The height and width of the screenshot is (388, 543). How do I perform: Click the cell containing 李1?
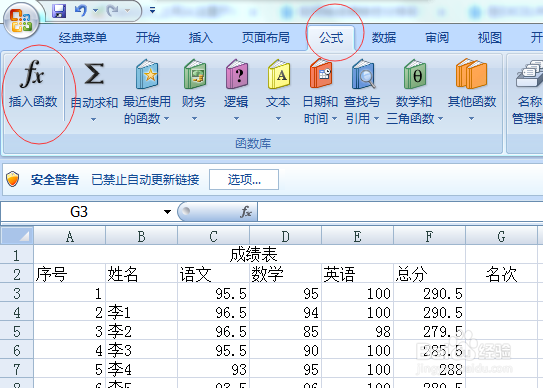[x=141, y=312]
